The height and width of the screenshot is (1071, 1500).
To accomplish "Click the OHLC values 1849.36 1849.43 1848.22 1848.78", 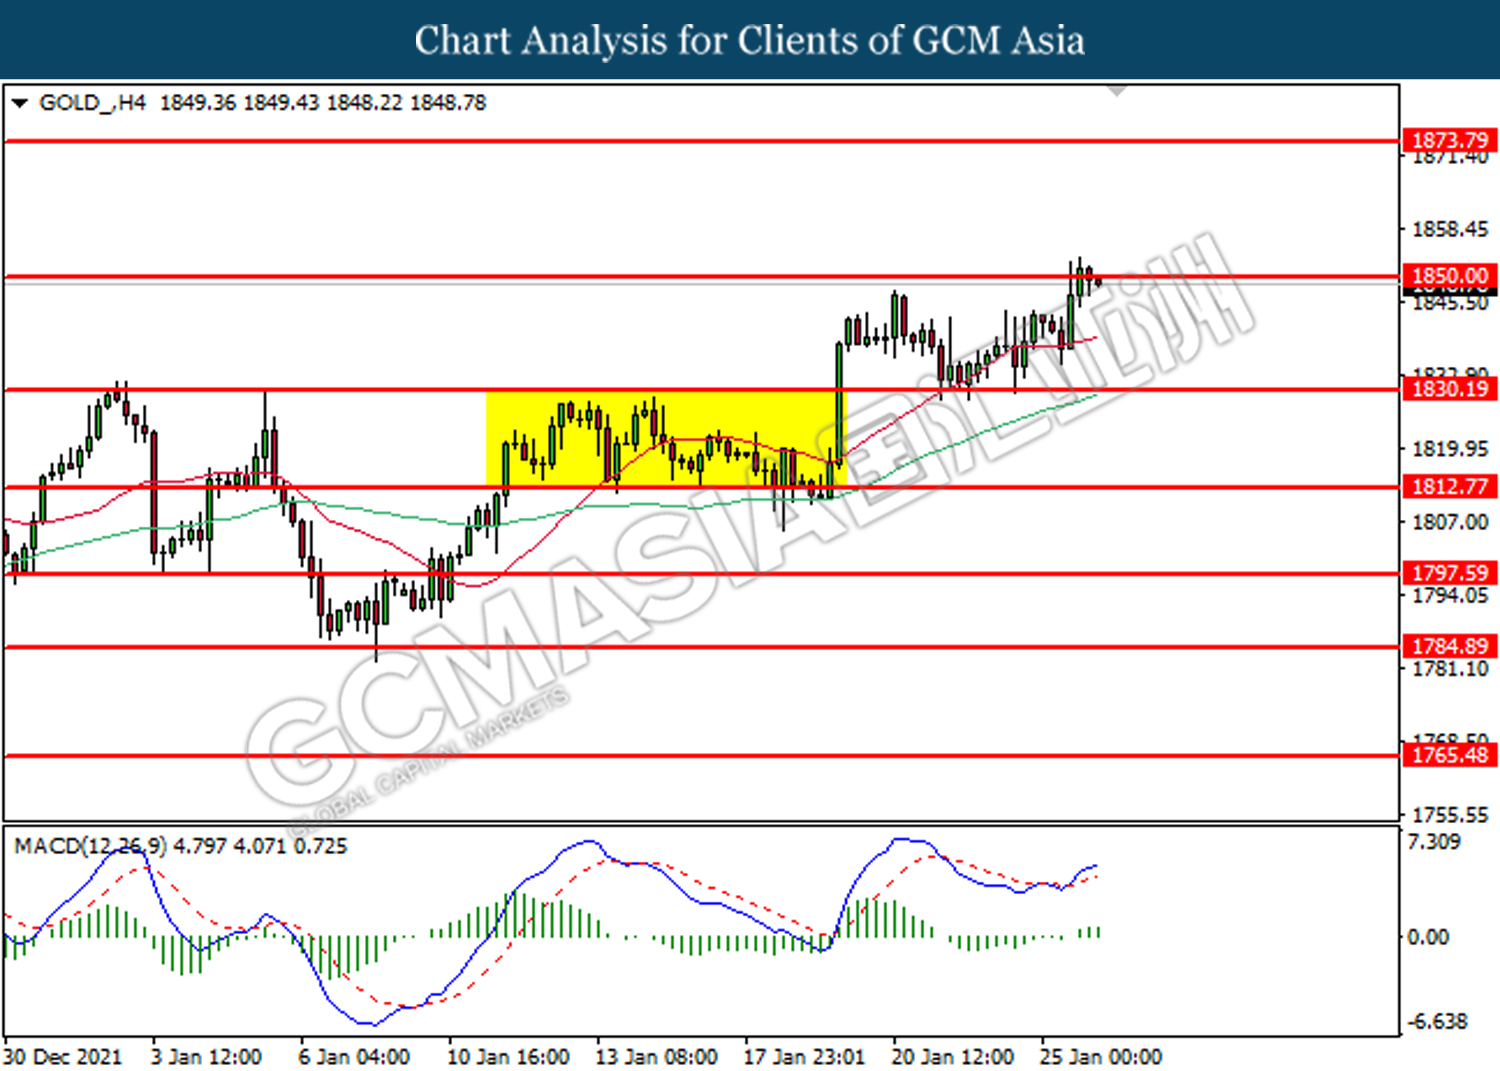I will click(x=322, y=103).
